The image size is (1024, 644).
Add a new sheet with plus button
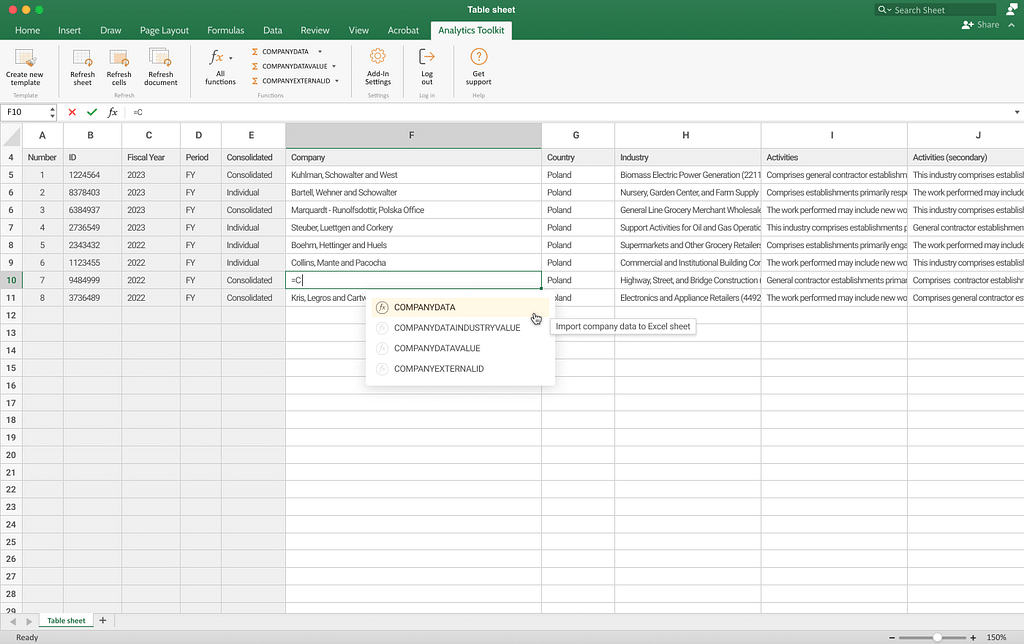tap(102, 621)
